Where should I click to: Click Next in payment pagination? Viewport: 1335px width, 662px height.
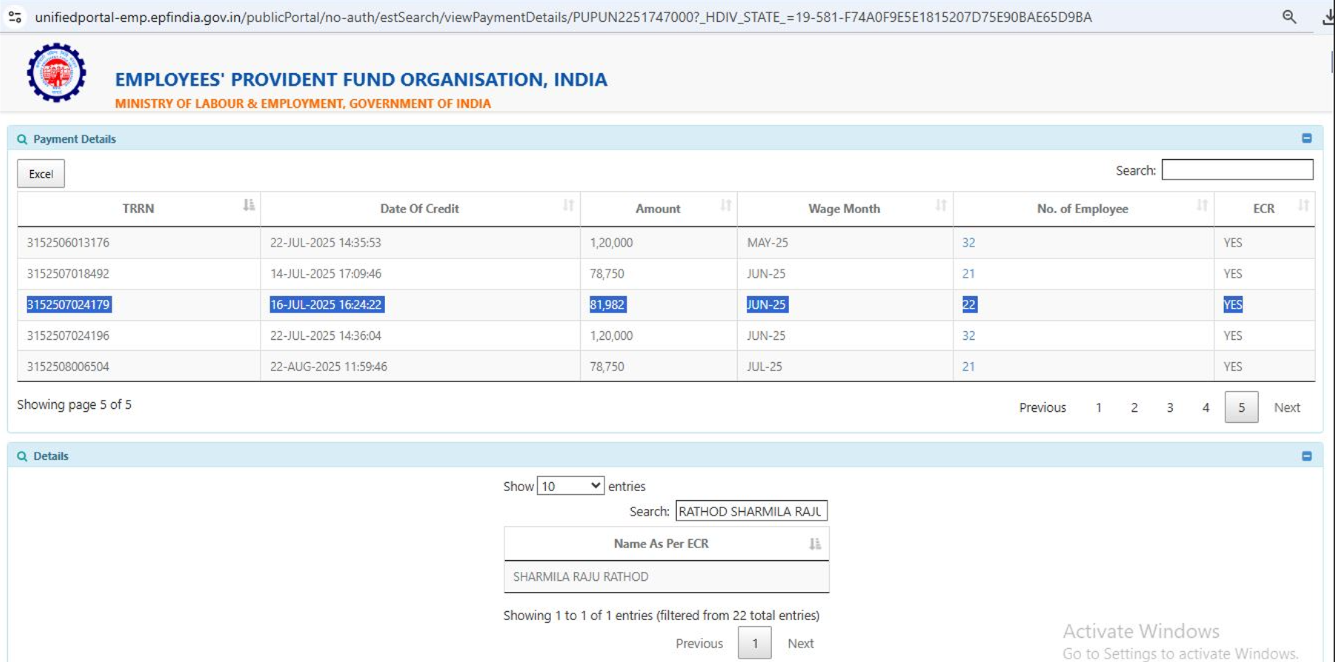pyautogui.click(x=1287, y=407)
